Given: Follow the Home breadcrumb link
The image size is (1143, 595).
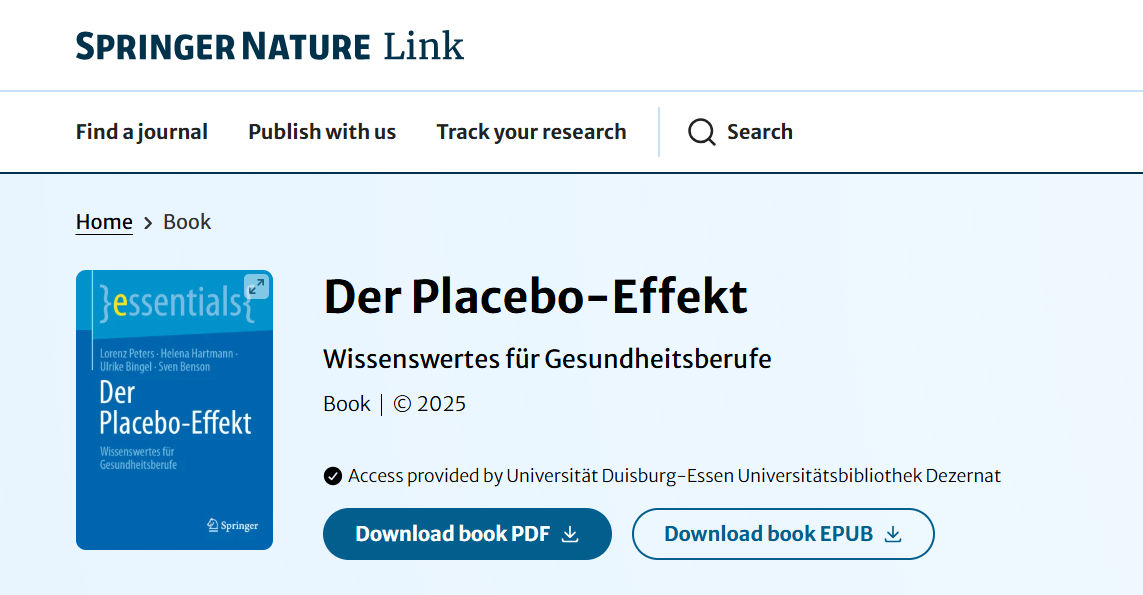Looking at the screenshot, I should 104,222.
